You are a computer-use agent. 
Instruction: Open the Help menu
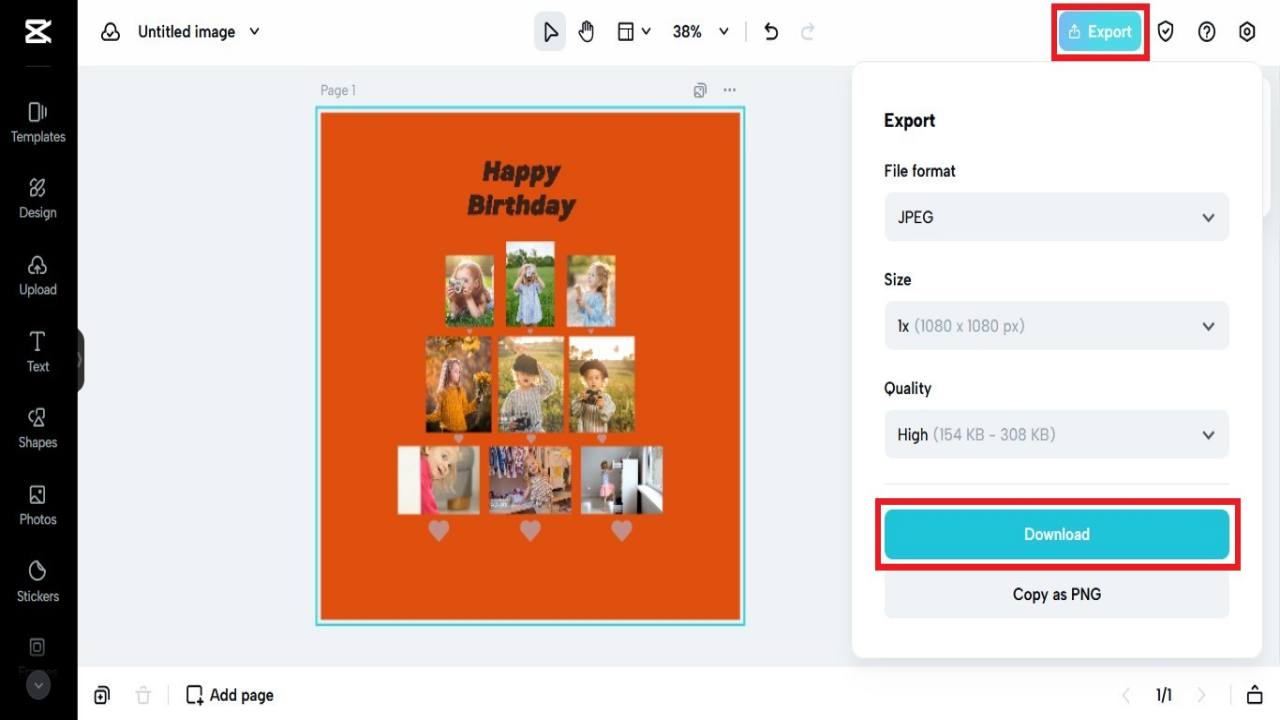coord(1206,31)
